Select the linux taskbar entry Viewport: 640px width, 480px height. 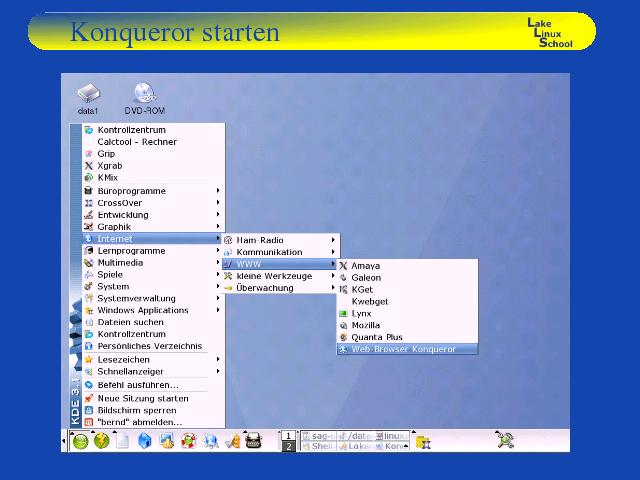point(391,436)
